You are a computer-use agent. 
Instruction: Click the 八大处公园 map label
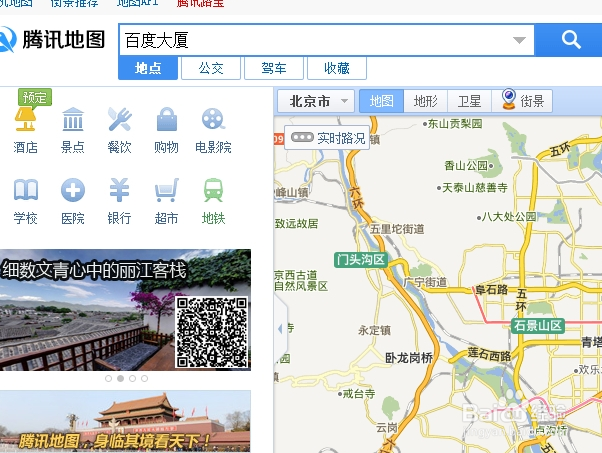(509, 217)
